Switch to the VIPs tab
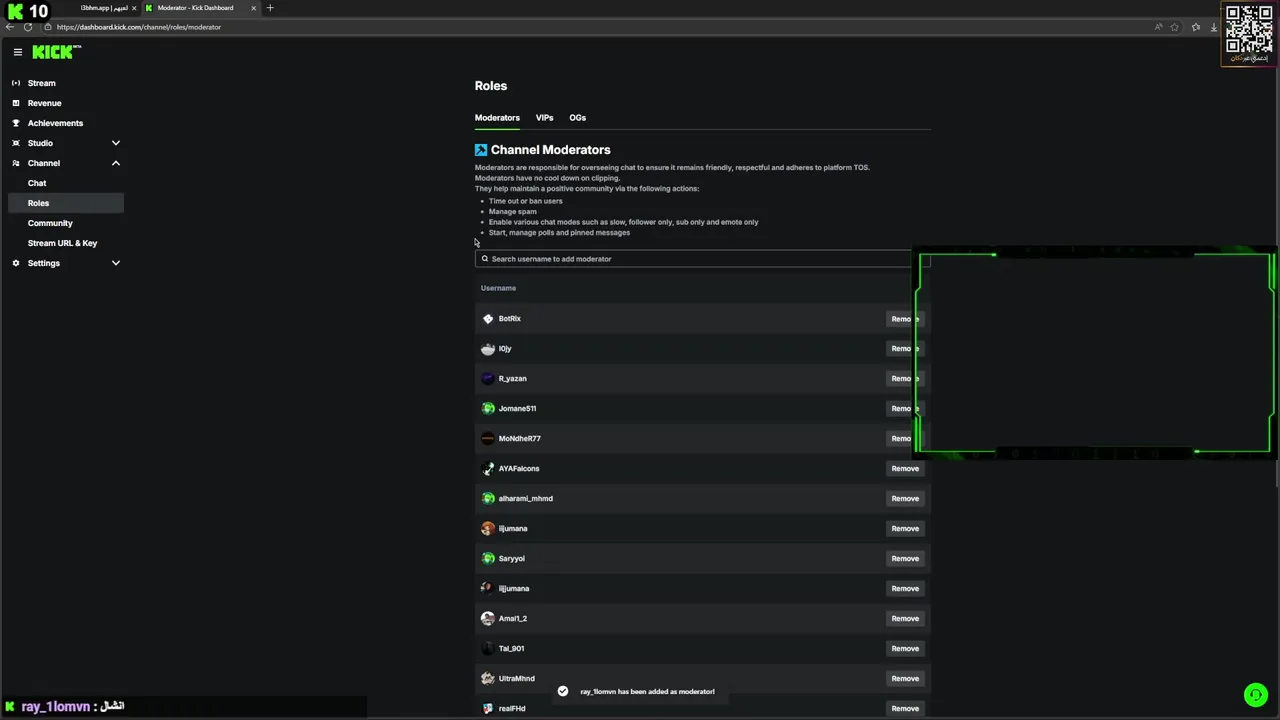The width and height of the screenshot is (1280, 720). point(544,118)
